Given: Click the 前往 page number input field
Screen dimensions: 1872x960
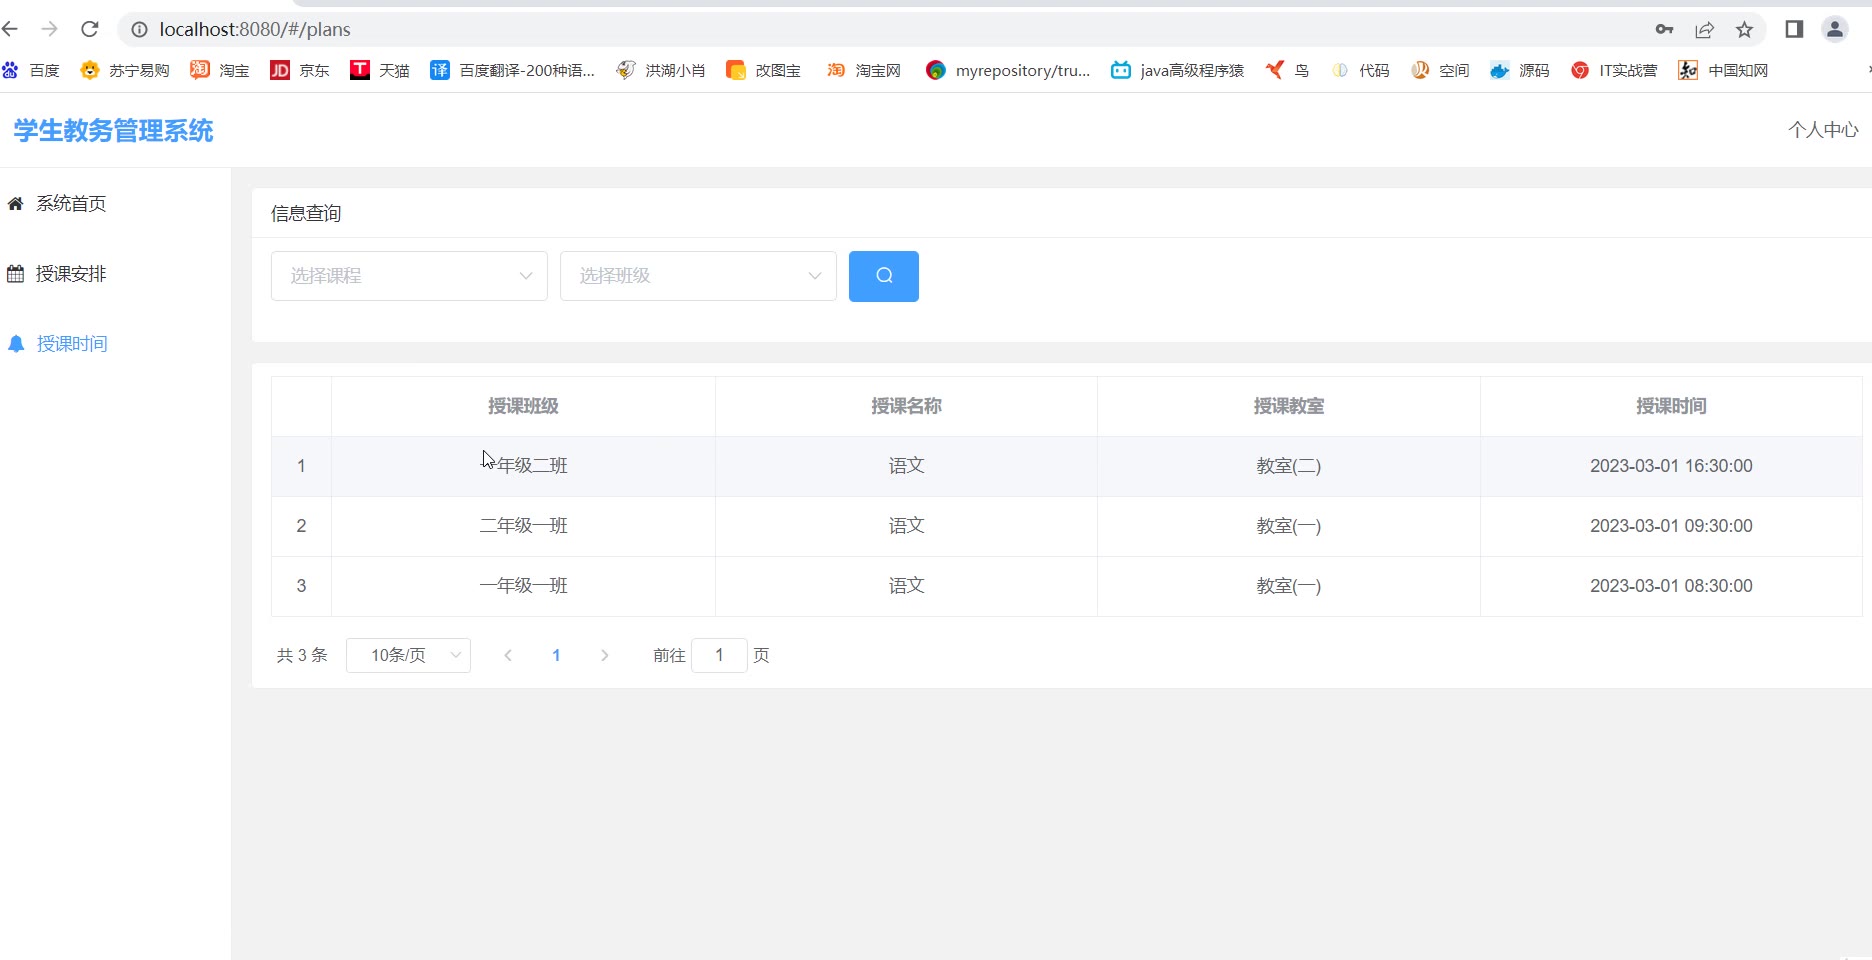Looking at the screenshot, I should (719, 655).
